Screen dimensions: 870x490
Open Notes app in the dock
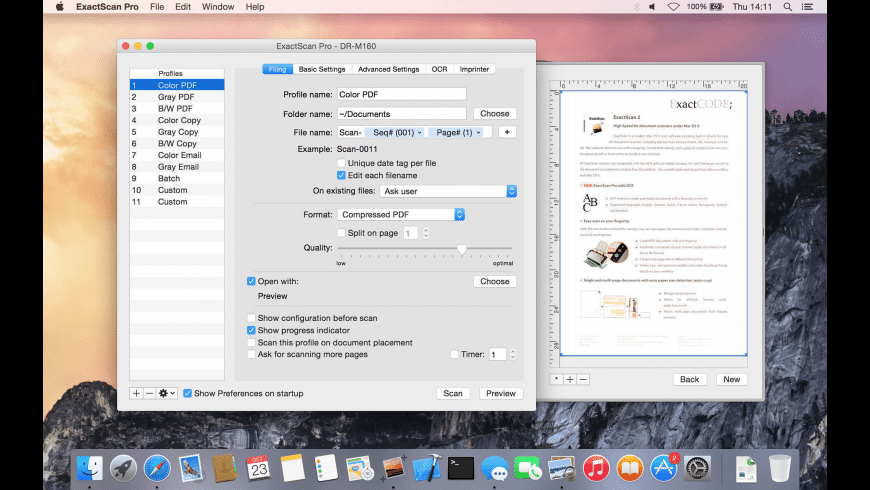pyautogui.click(x=292, y=468)
